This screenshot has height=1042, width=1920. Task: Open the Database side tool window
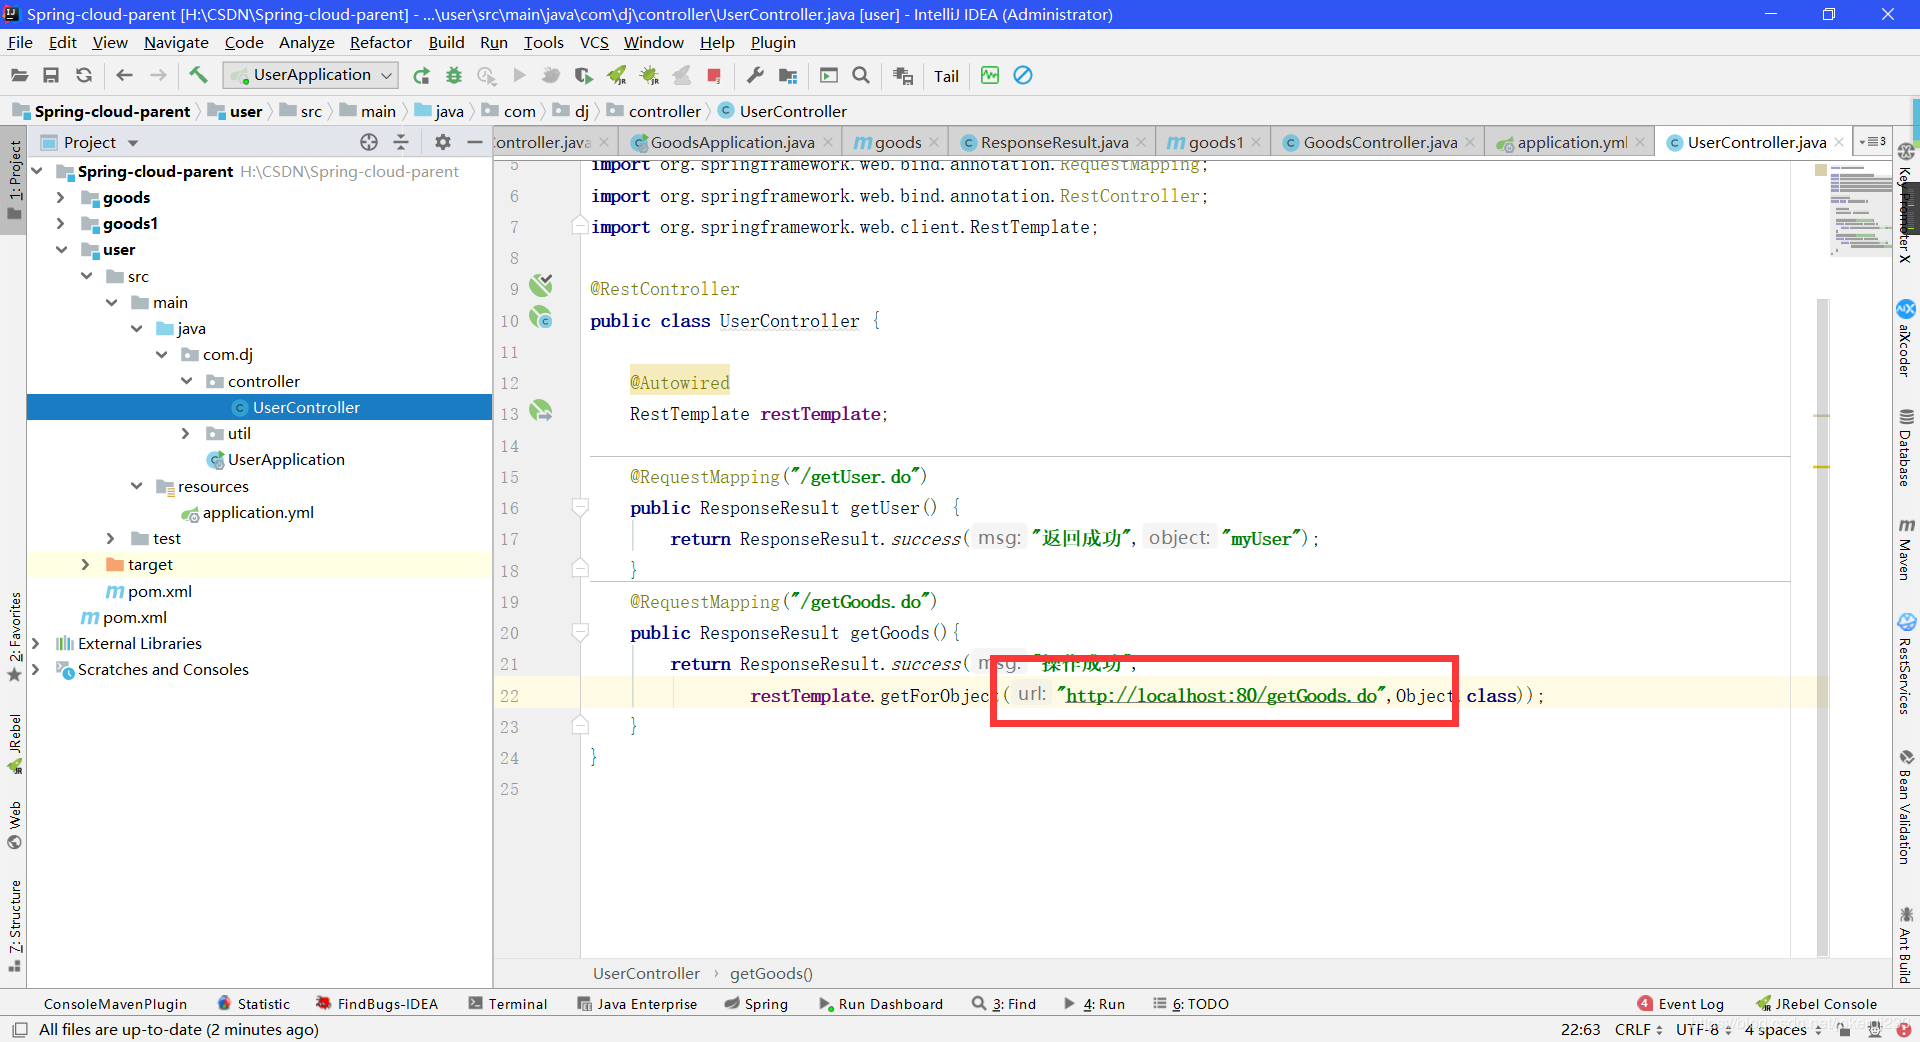click(1906, 448)
